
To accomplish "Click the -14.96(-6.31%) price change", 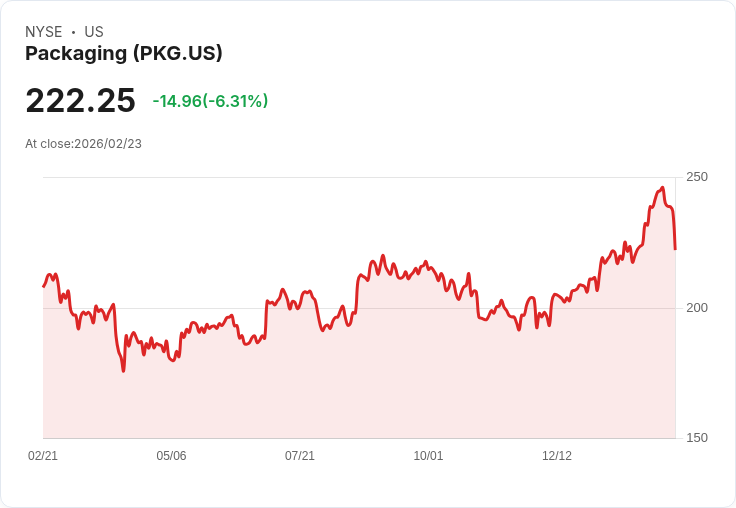I will pos(210,101).
